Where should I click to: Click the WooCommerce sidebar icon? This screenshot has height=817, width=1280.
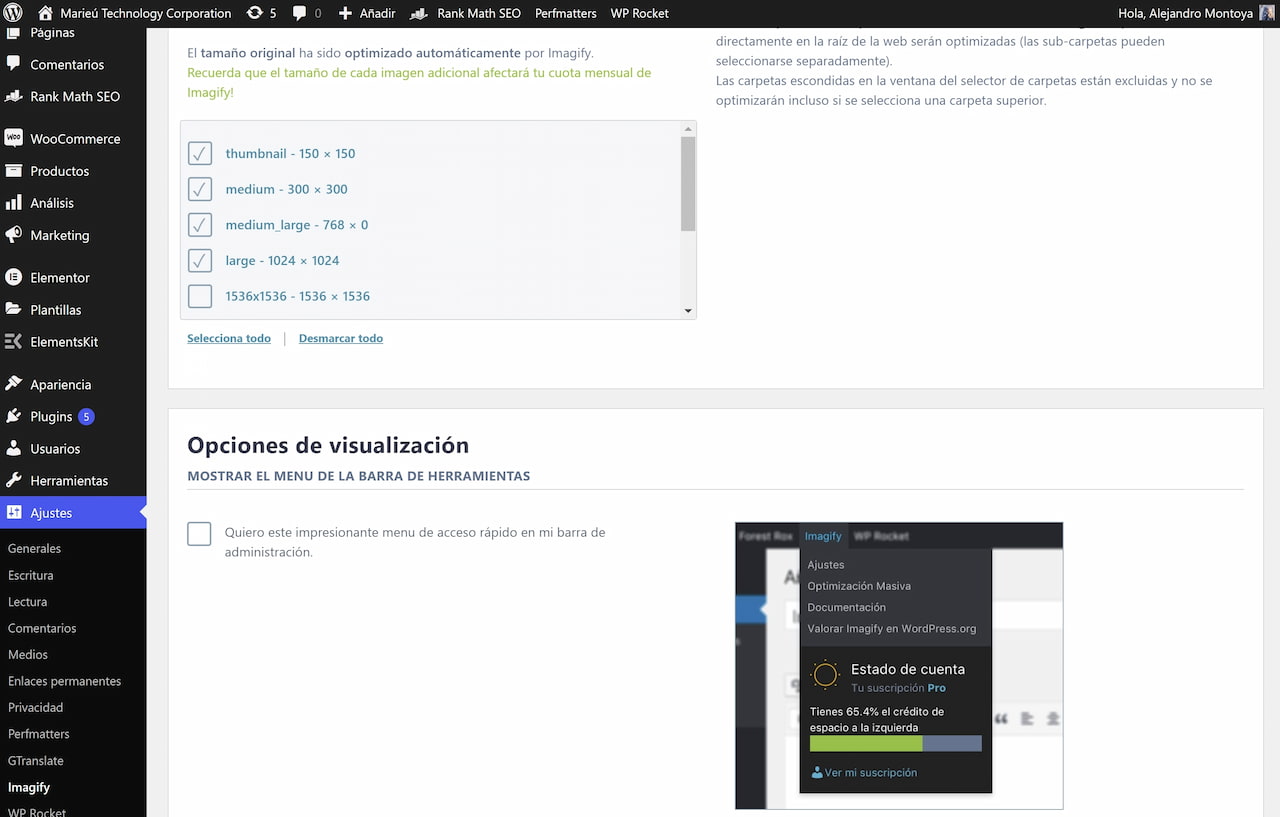pyautogui.click(x=13, y=138)
